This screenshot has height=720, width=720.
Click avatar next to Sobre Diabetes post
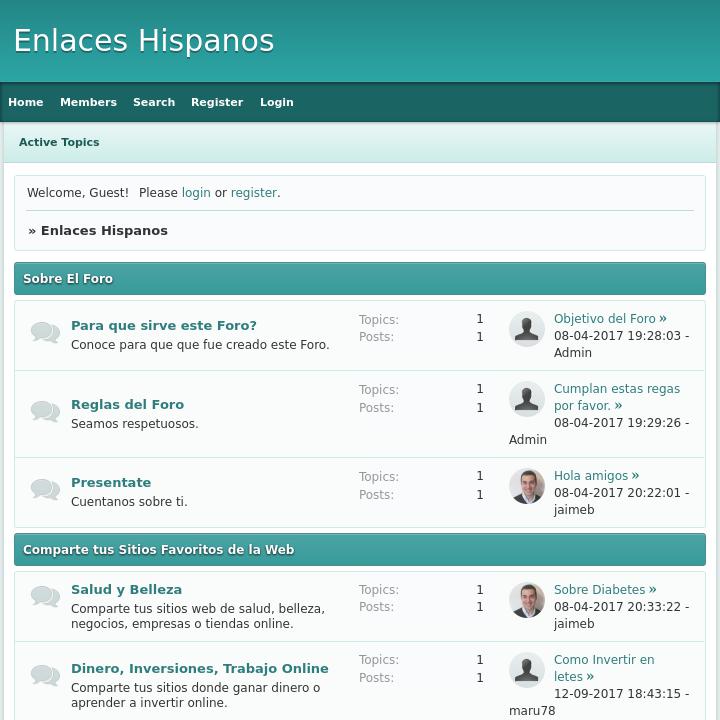tap(527, 600)
